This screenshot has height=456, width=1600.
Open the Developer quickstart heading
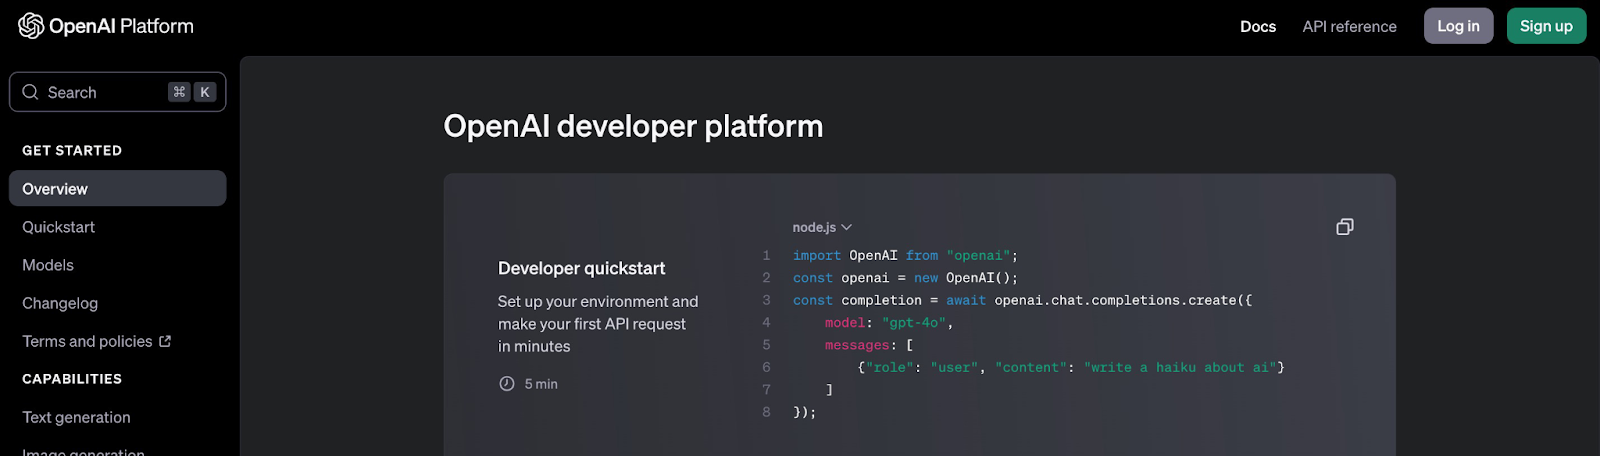[582, 268]
